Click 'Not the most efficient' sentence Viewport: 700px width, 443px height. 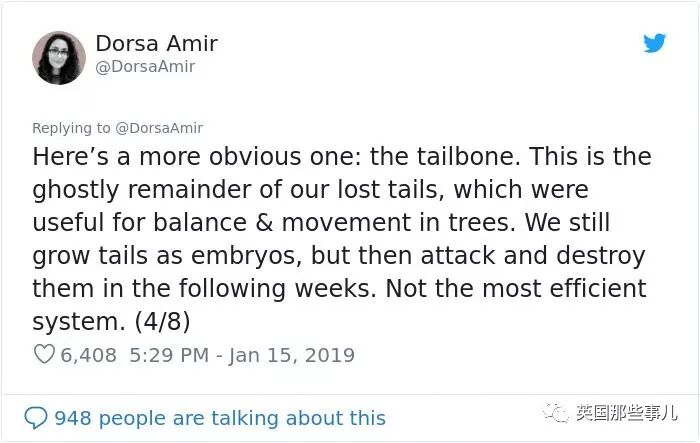[x=516, y=288]
